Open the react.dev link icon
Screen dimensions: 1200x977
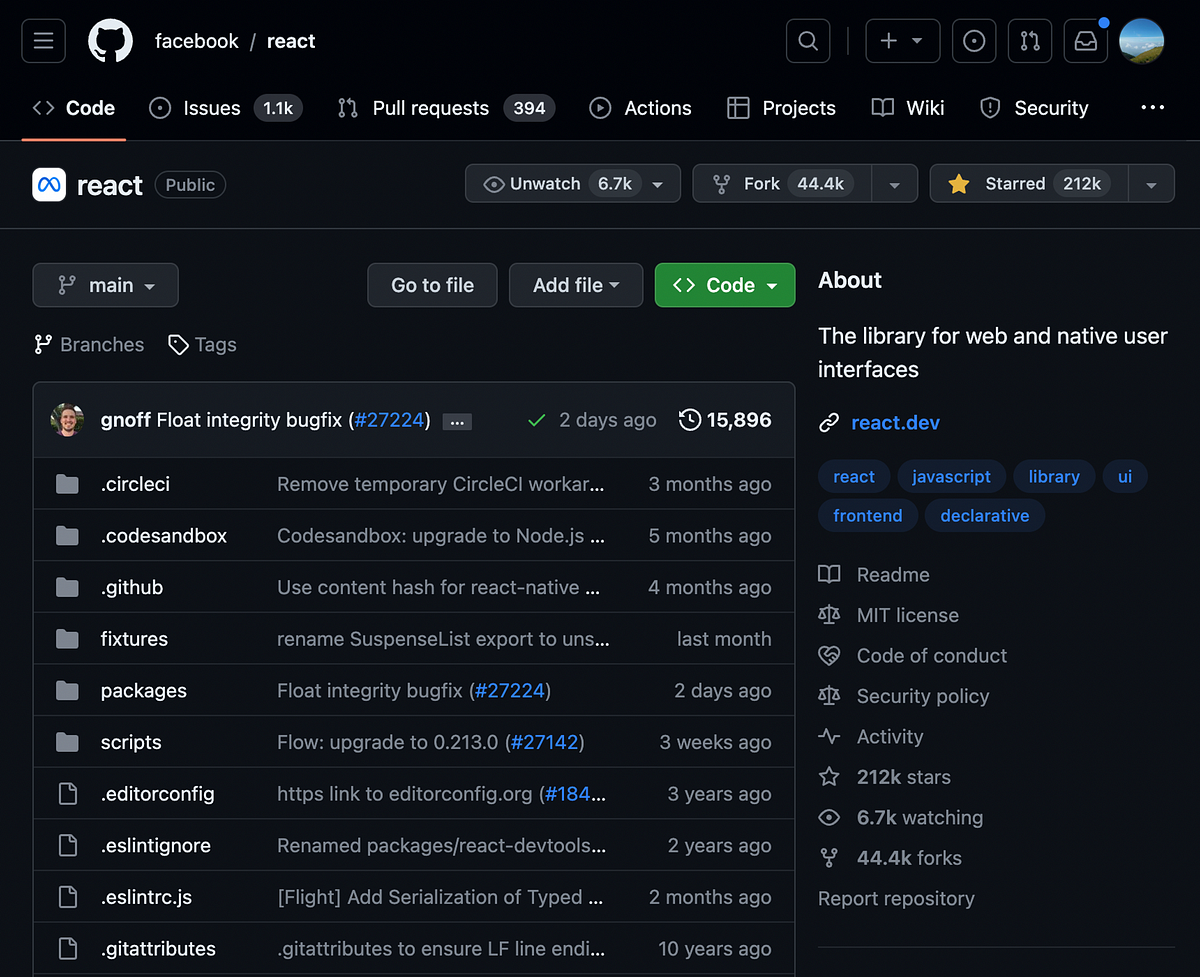point(829,422)
